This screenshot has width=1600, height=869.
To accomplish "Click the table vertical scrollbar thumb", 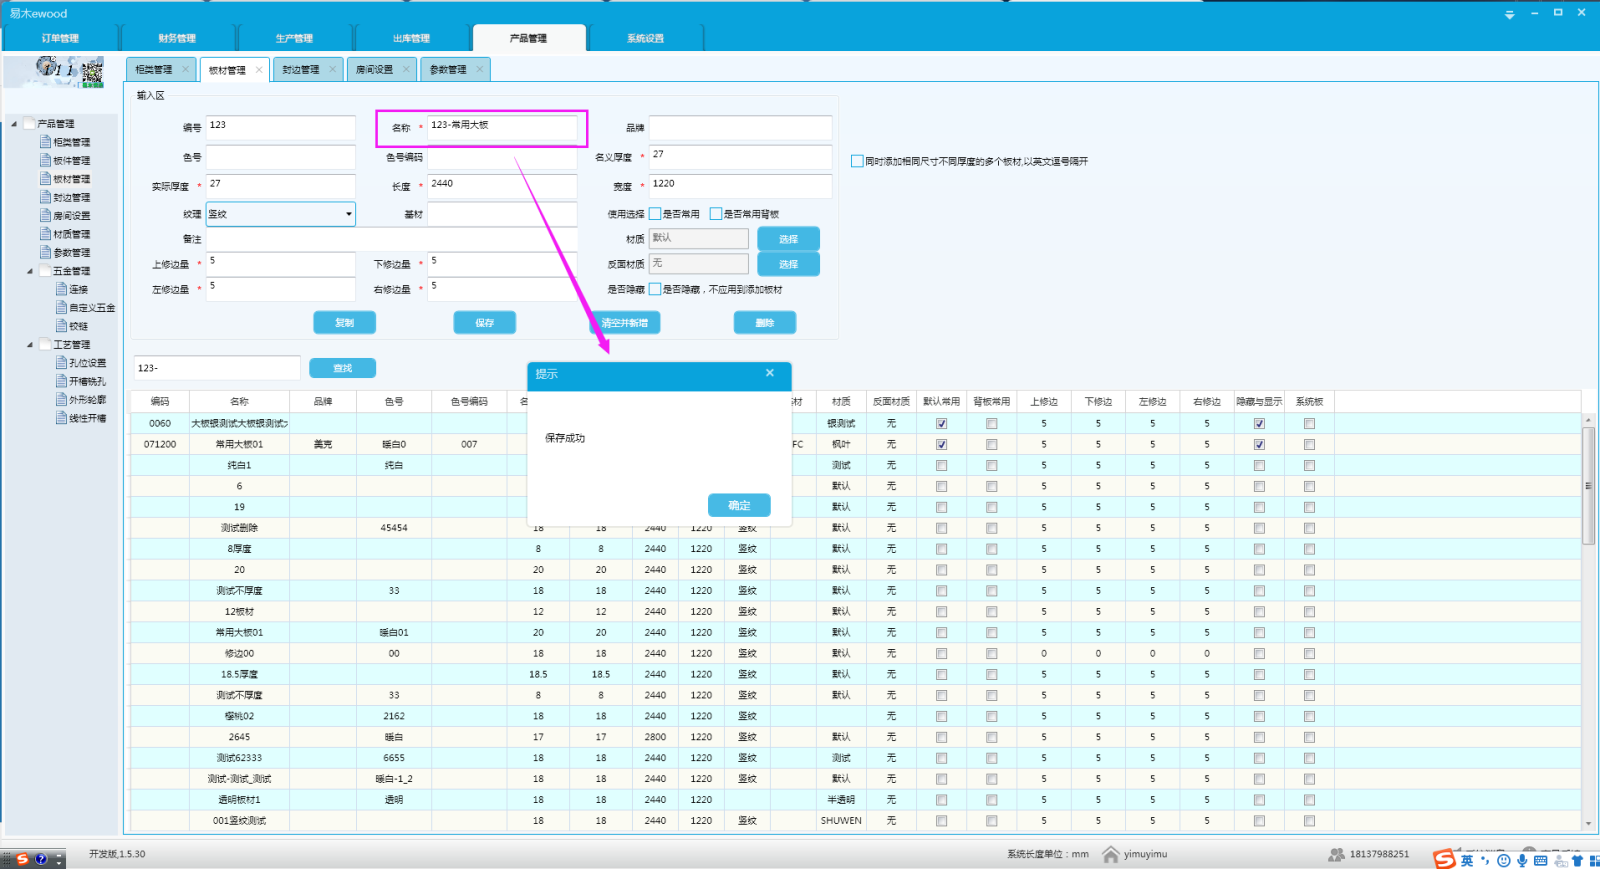I will [1588, 485].
